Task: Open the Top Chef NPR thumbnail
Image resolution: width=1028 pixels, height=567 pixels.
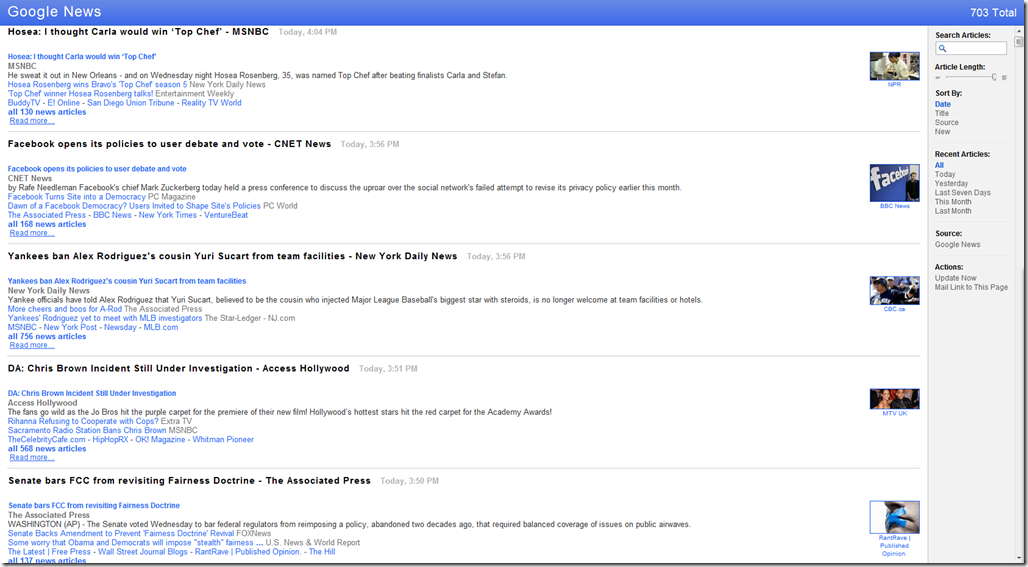Action: point(894,66)
